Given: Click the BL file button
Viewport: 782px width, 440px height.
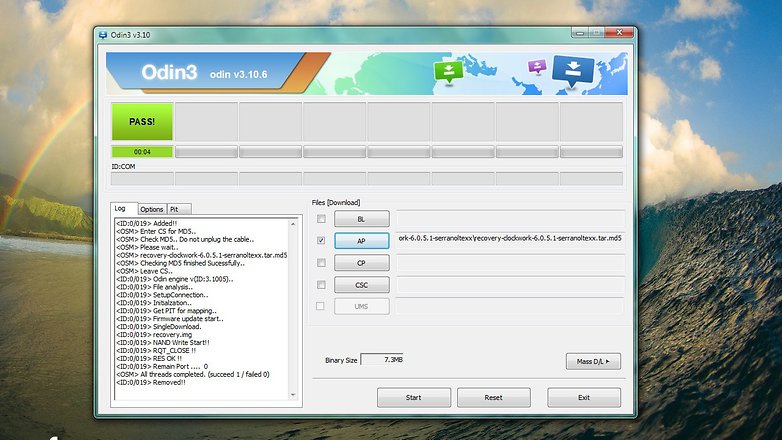Looking at the screenshot, I should pos(362,219).
